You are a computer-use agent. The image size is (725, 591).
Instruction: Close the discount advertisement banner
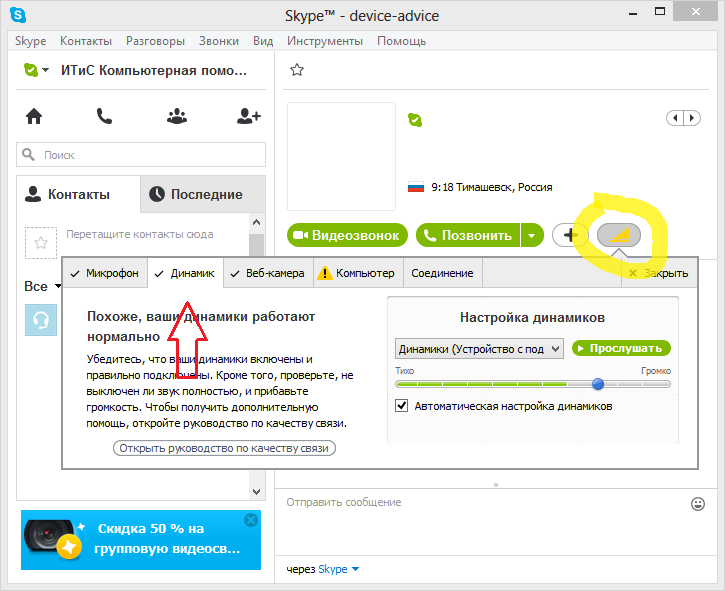tap(251, 520)
